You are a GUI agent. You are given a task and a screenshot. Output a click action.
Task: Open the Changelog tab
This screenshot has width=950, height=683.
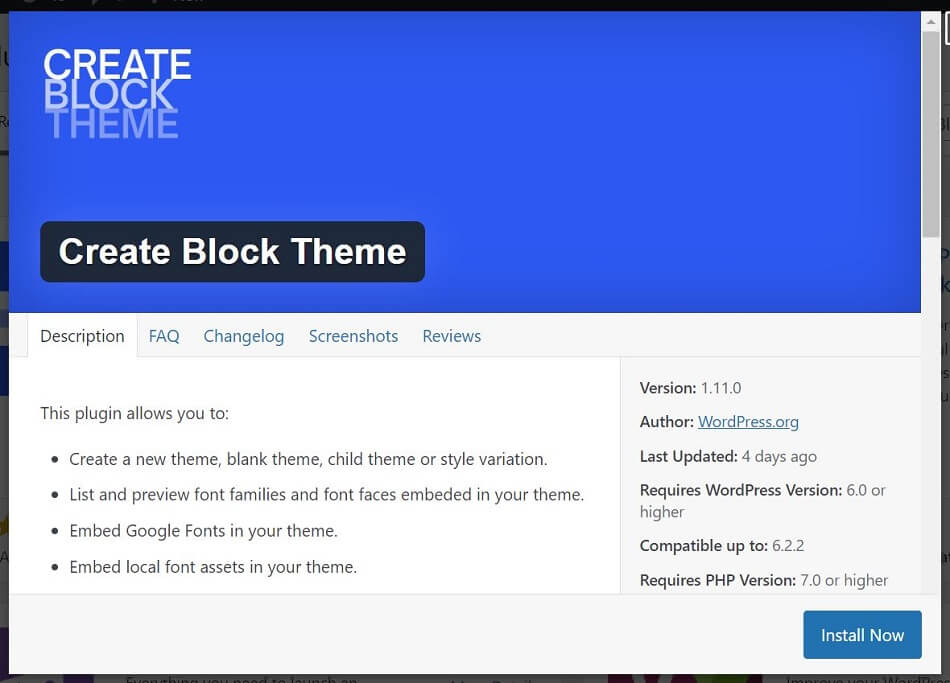click(x=244, y=336)
